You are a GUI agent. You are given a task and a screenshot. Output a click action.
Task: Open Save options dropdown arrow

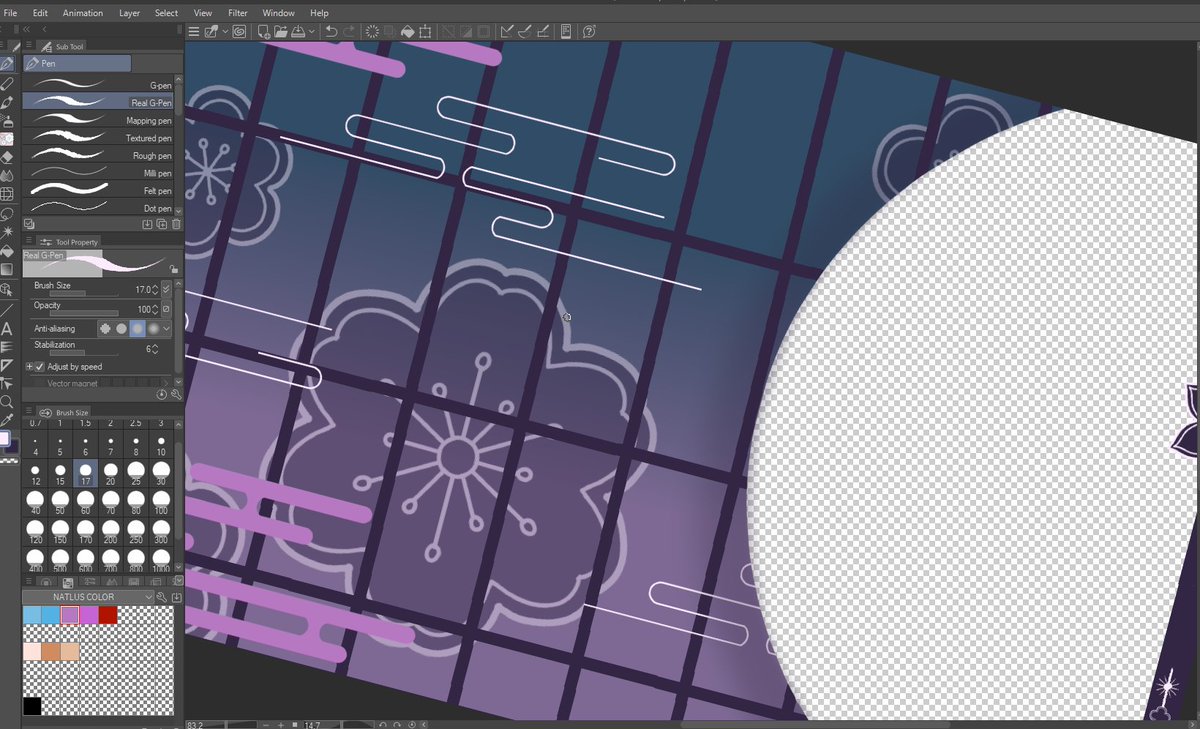click(312, 31)
